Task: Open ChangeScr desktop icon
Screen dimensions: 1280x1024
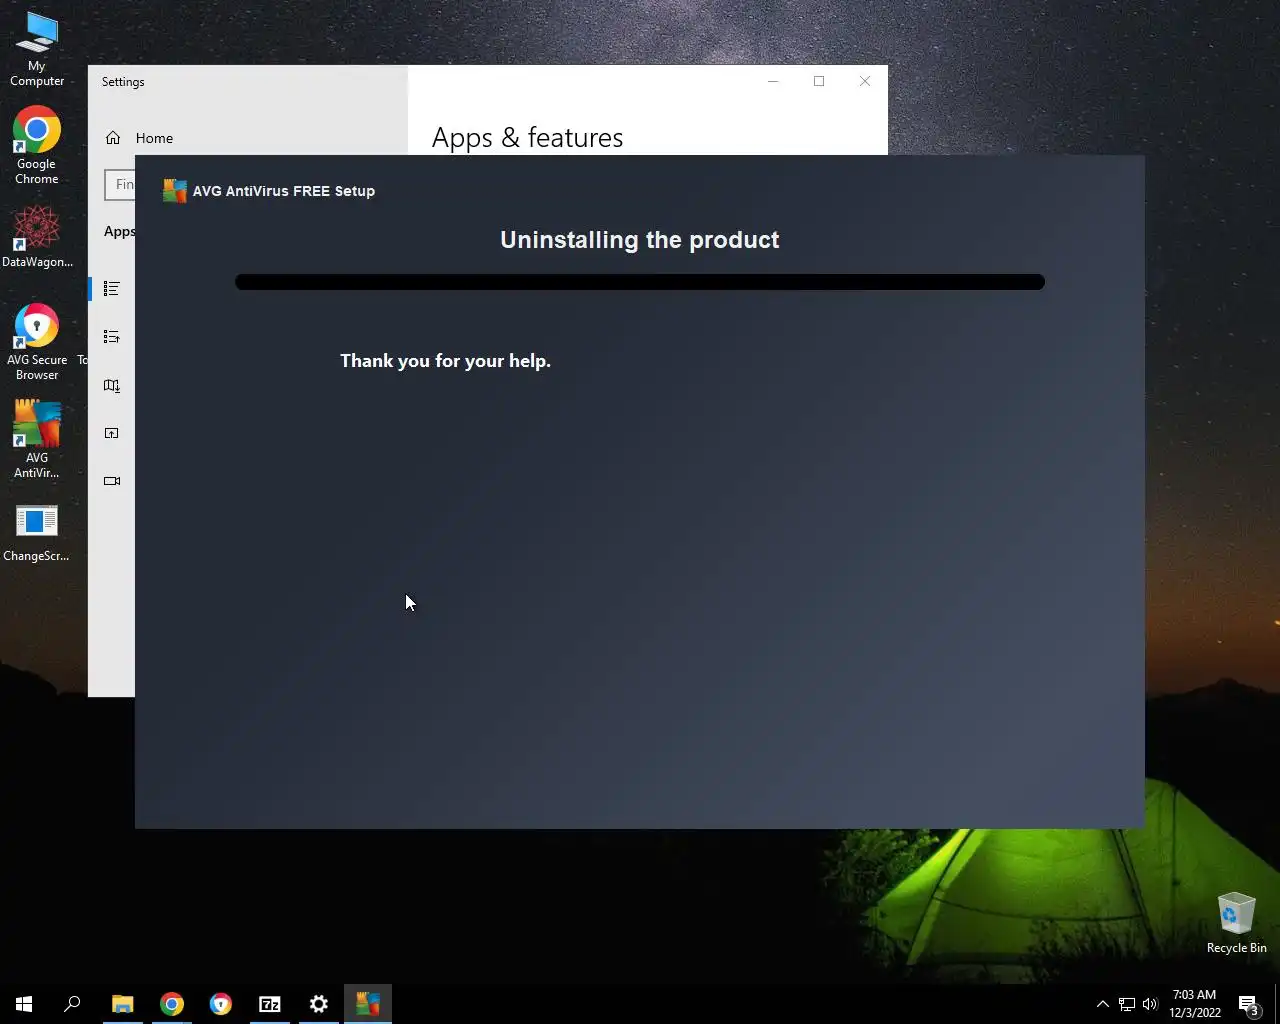Action: tap(37, 533)
